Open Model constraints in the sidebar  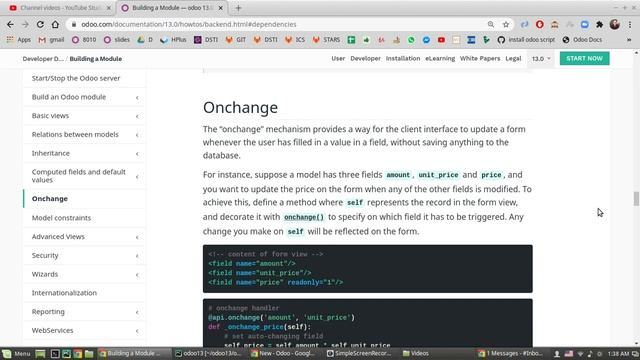tap(84, 218)
